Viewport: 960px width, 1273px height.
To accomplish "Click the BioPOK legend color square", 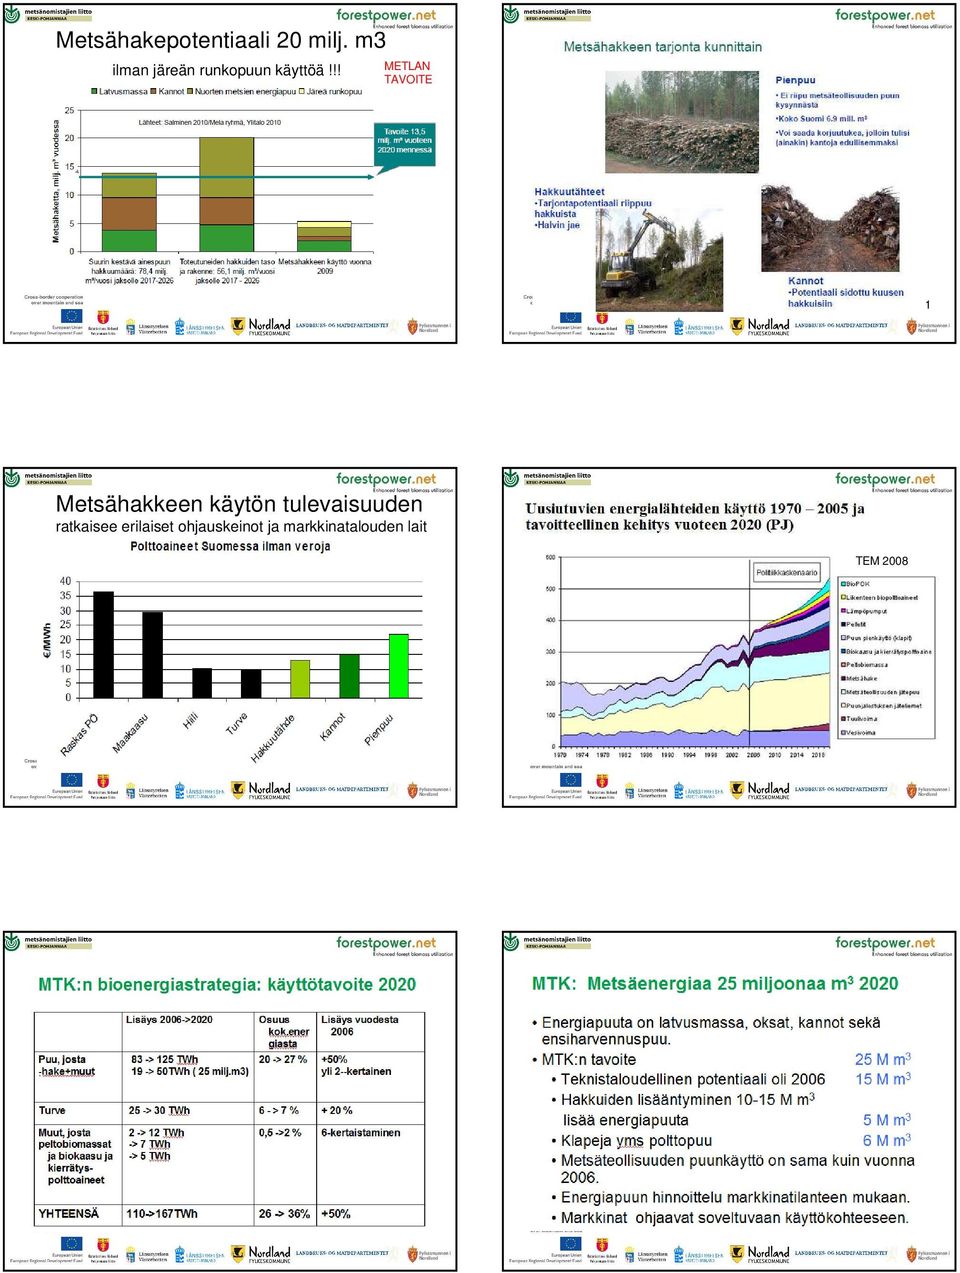I will click(x=843, y=584).
